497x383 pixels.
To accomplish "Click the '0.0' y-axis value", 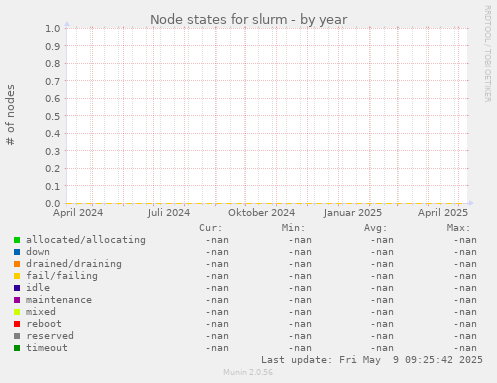I will [53, 203].
